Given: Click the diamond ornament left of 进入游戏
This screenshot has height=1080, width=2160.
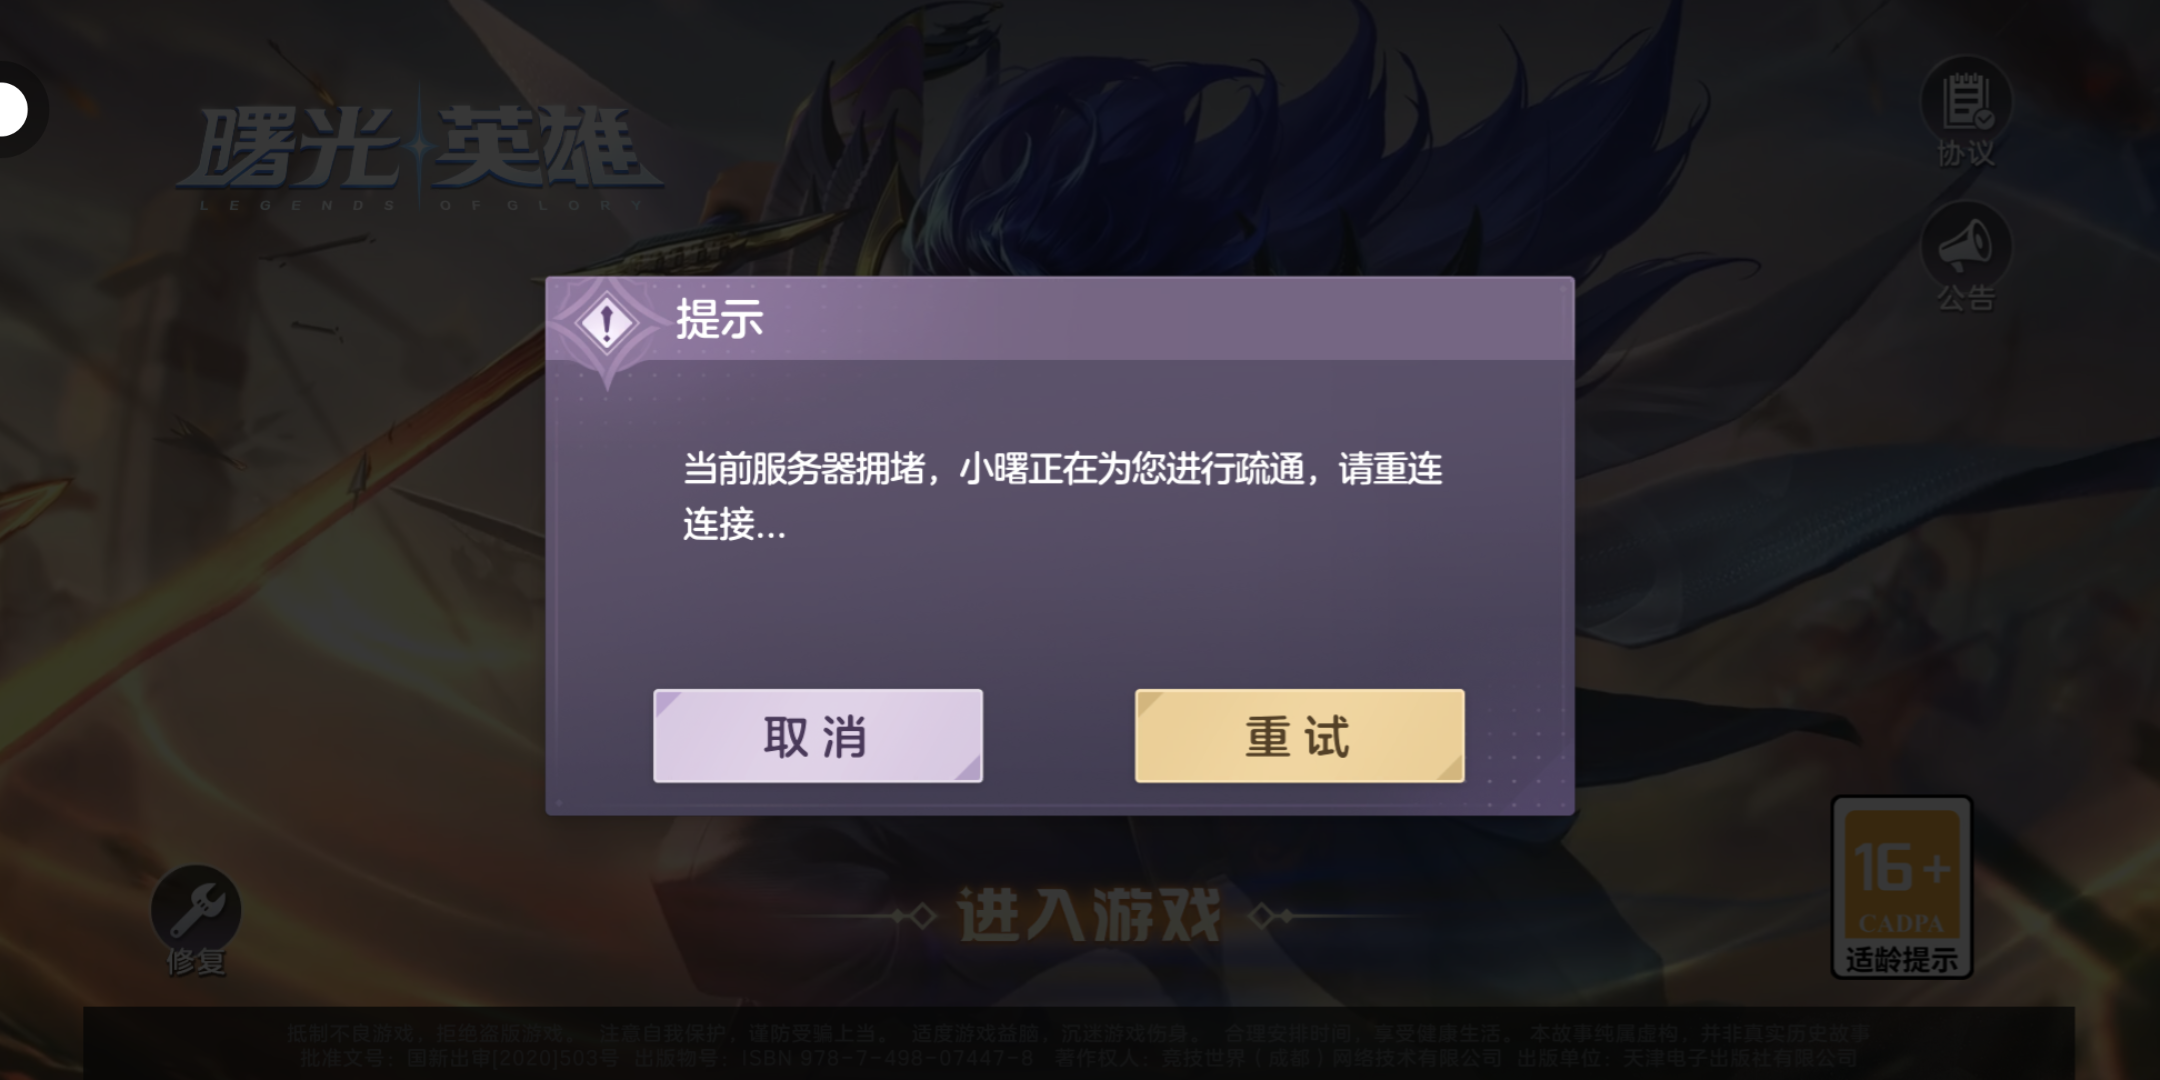Looking at the screenshot, I should (x=913, y=916).
